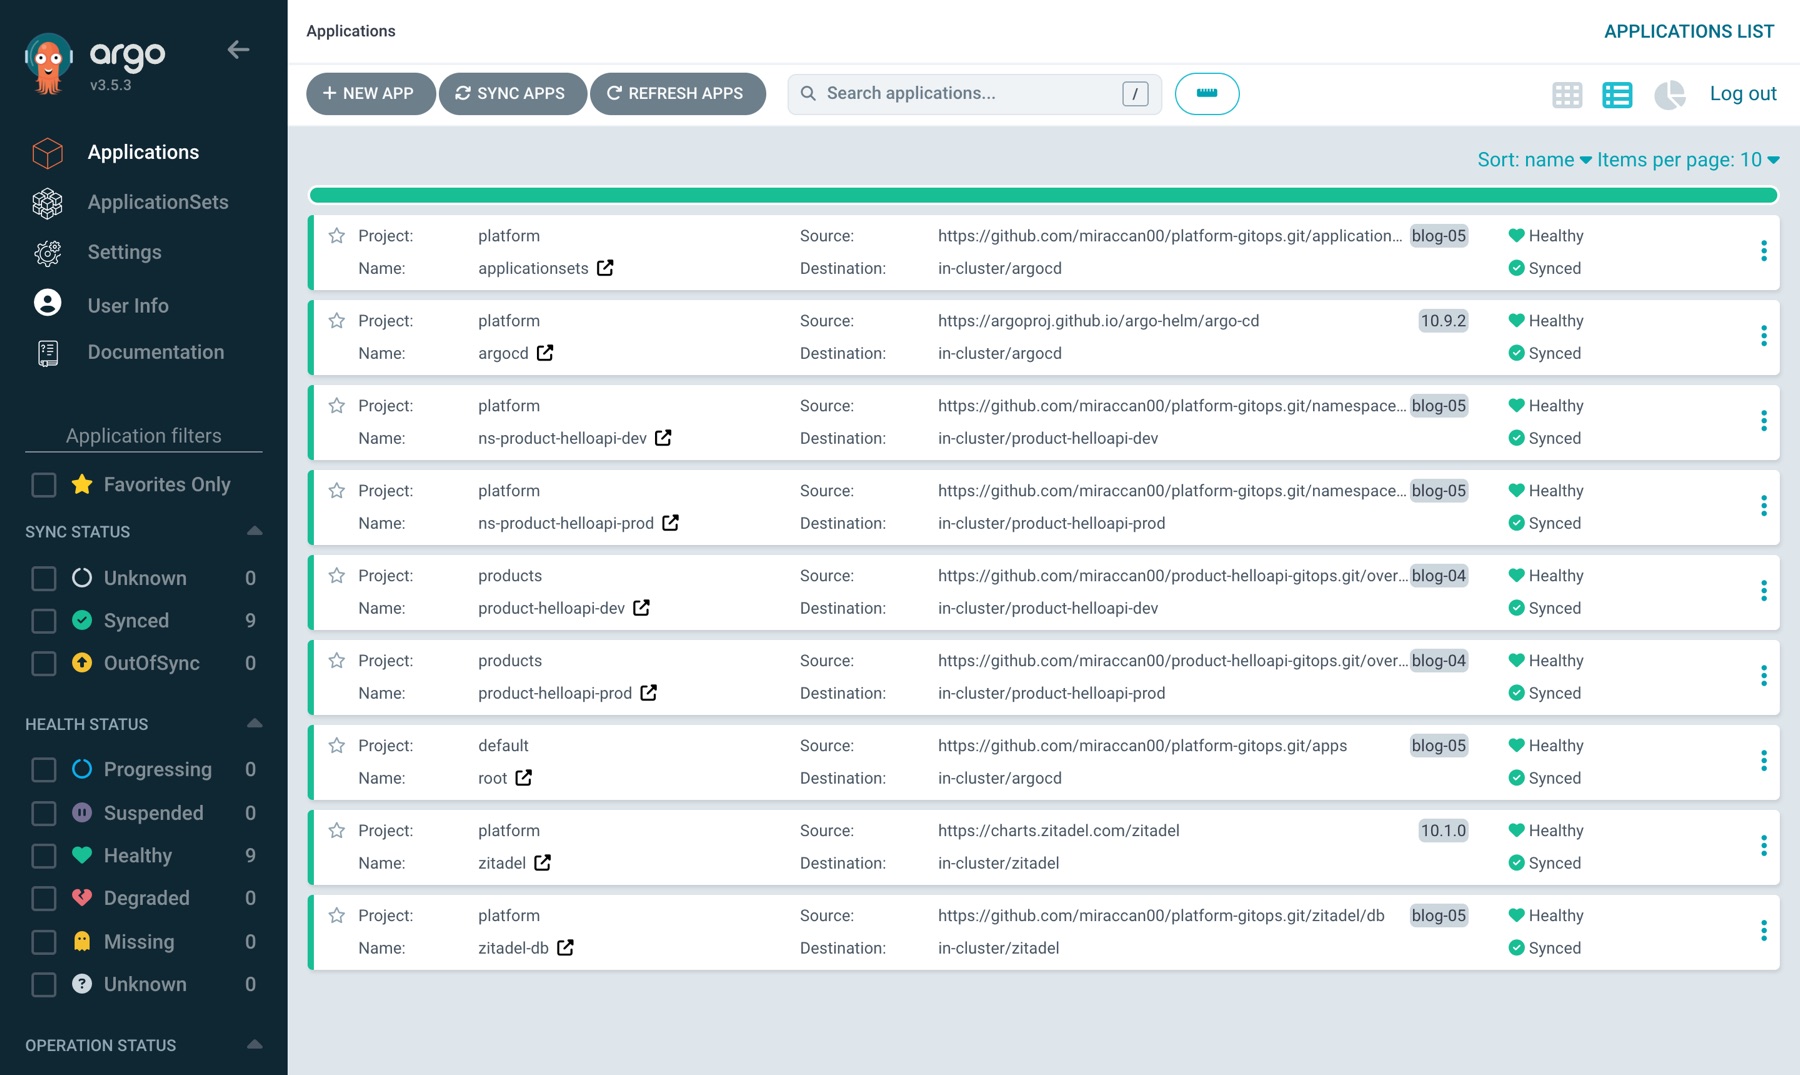Star the product-helloapi-dev application
Viewport: 1800px width, 1075px height.
(x=337, y=576)
